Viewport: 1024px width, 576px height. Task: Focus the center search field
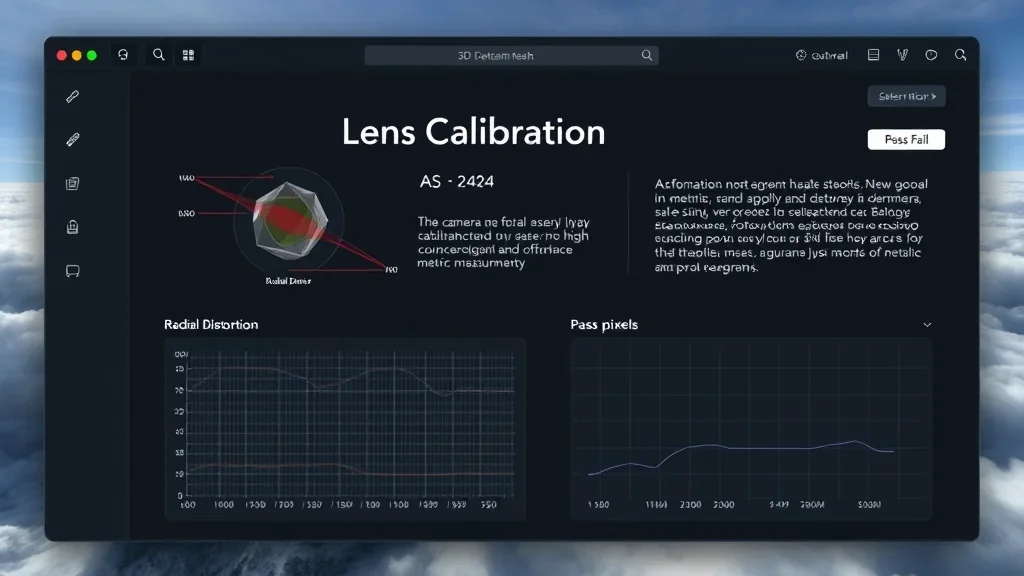click(511, 56)
